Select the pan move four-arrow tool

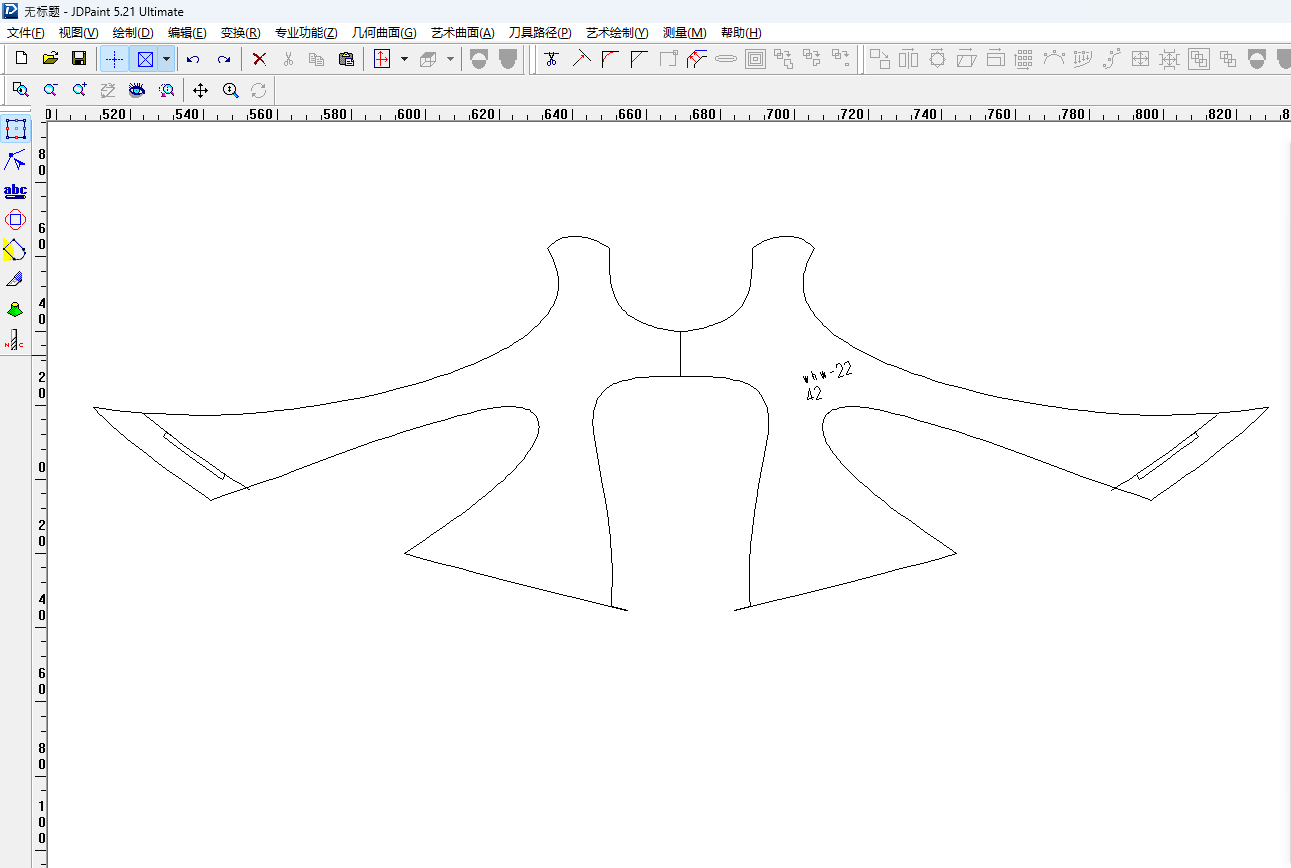(200, 90)
